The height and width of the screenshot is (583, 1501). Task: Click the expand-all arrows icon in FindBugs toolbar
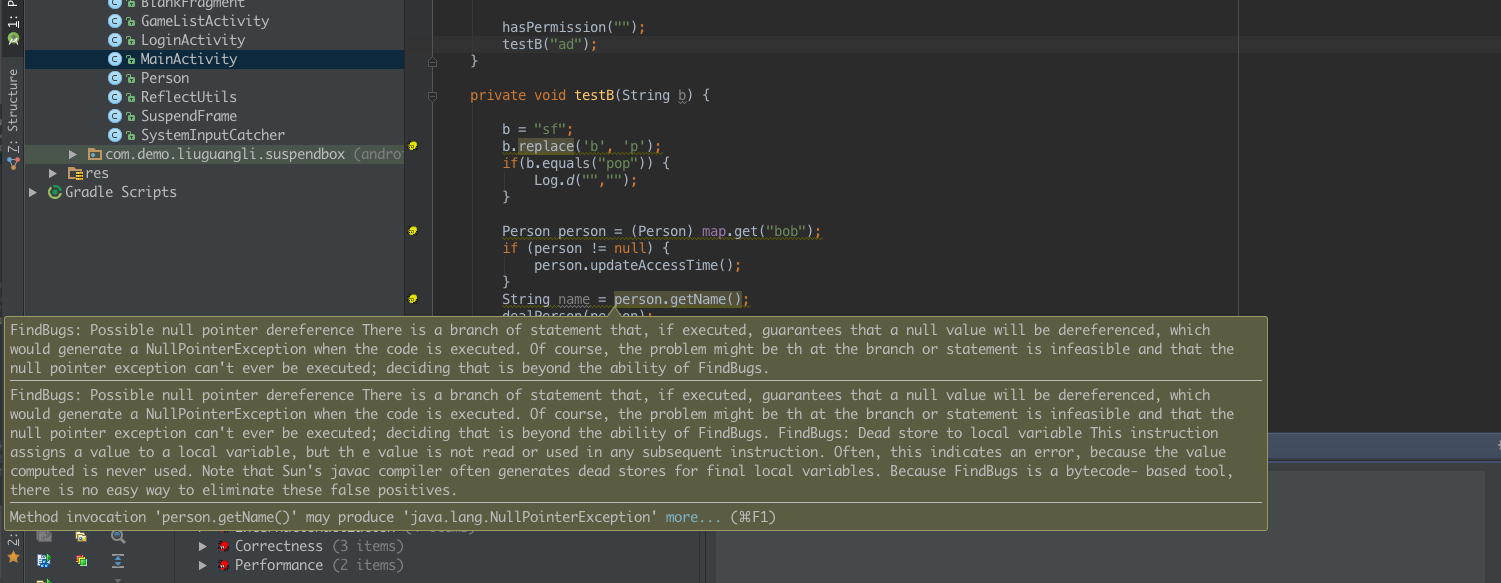[118, 561]
